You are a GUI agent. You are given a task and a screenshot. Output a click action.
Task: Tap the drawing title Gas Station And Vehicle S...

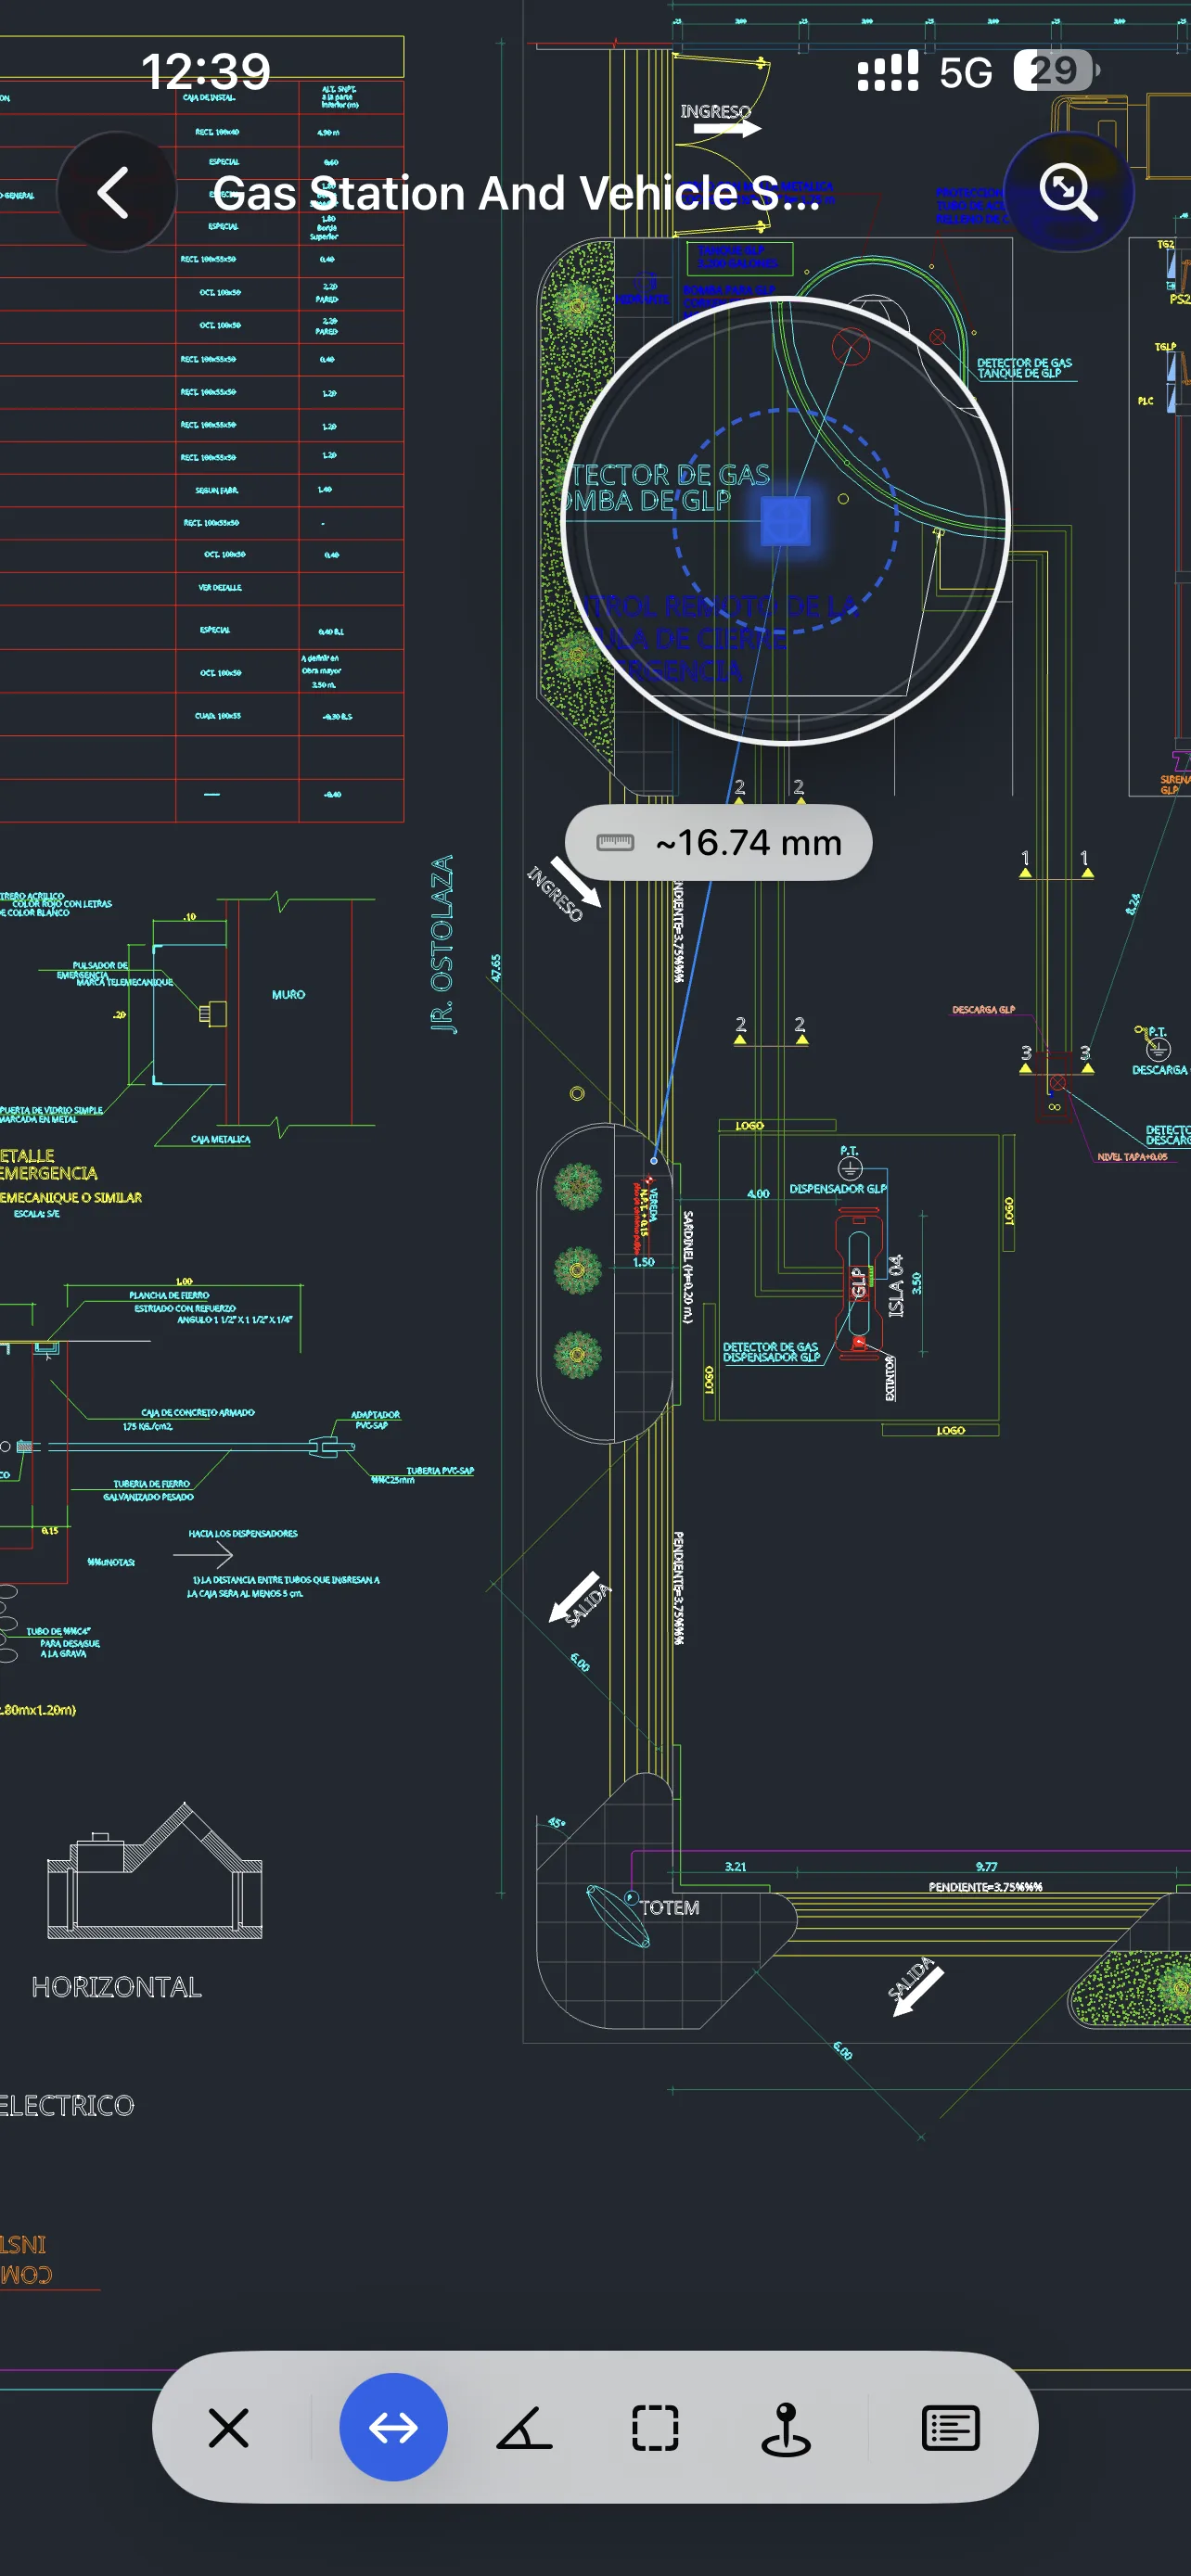pyautogui.click(x=515, y=193)
